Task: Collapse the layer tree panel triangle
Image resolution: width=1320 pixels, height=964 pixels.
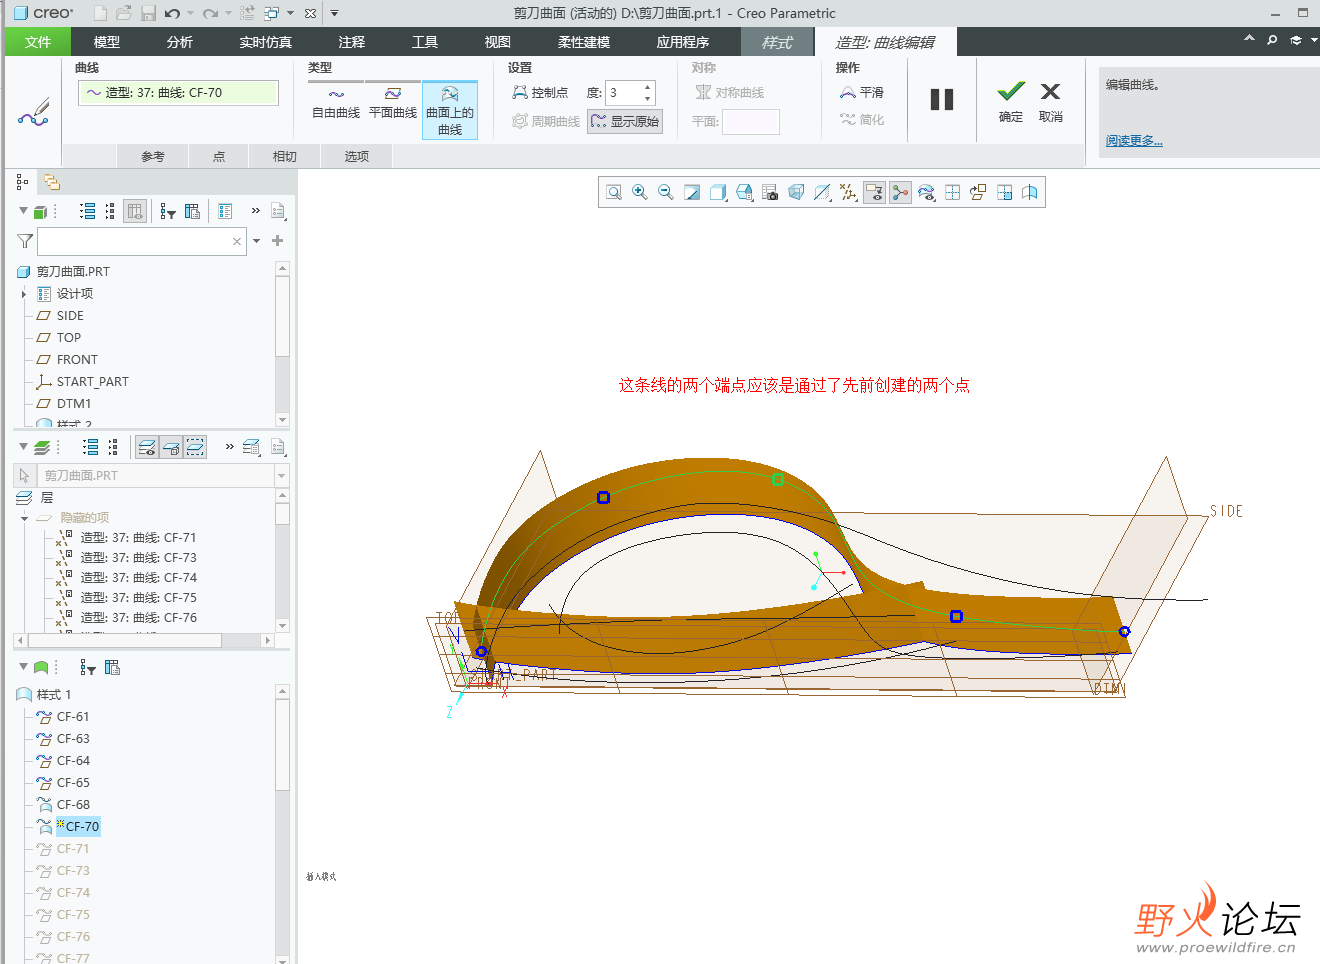Action: (x=23, y=447)
